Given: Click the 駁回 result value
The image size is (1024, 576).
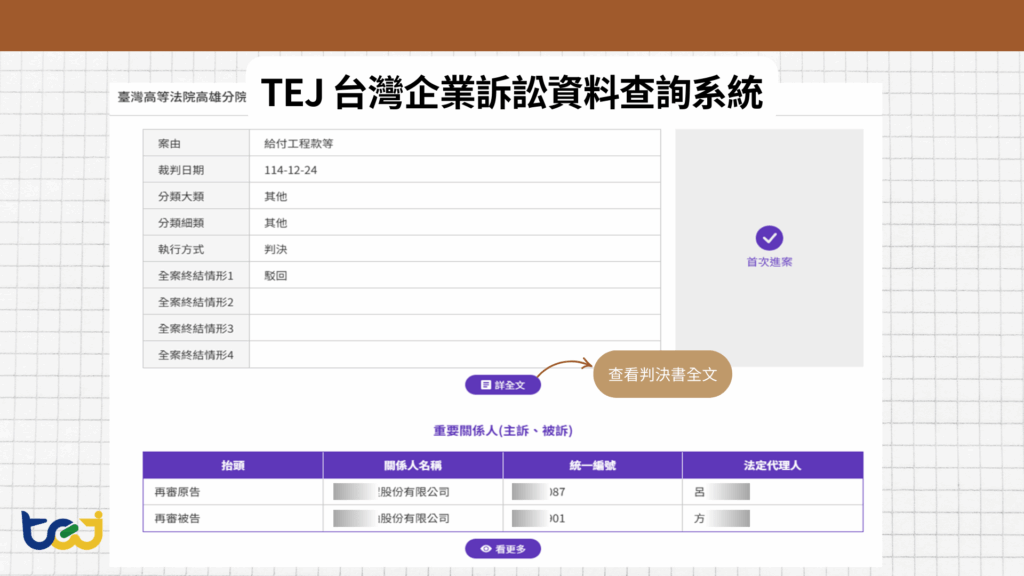Looking at the screenshot, I should pos(275,275).
